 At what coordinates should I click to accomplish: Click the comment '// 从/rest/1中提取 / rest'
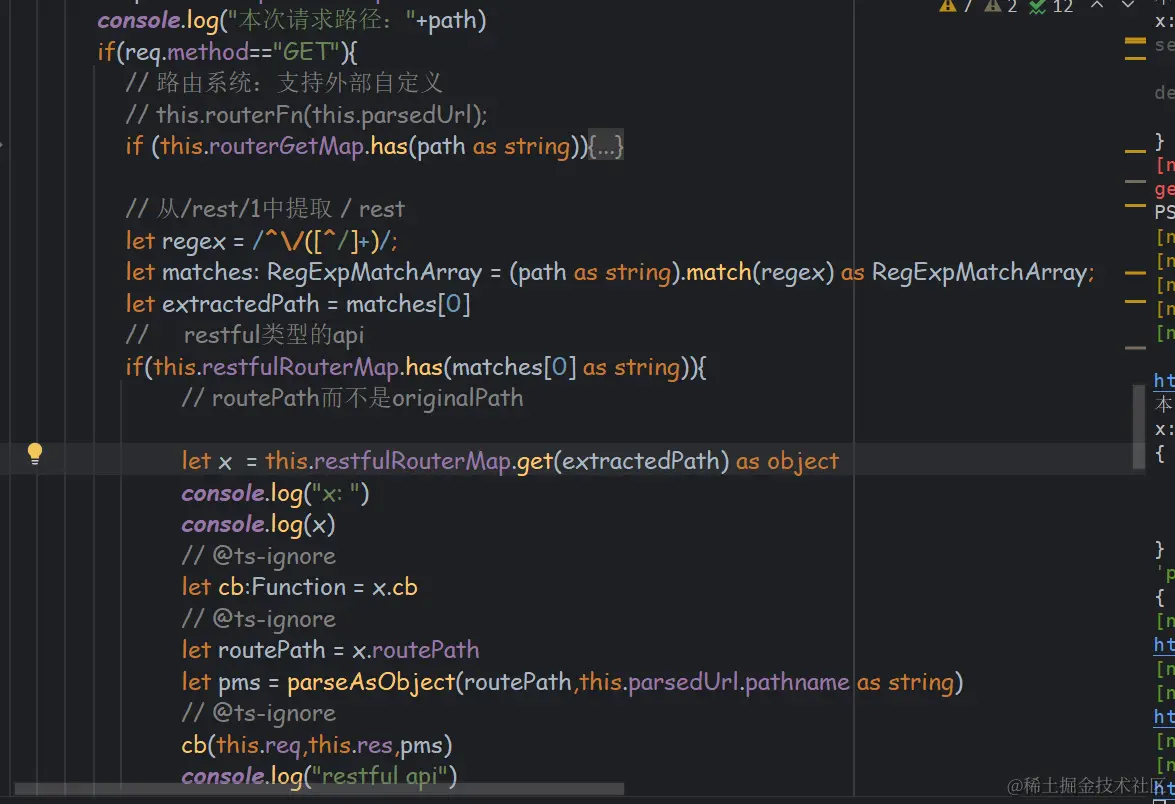point(265,208)
